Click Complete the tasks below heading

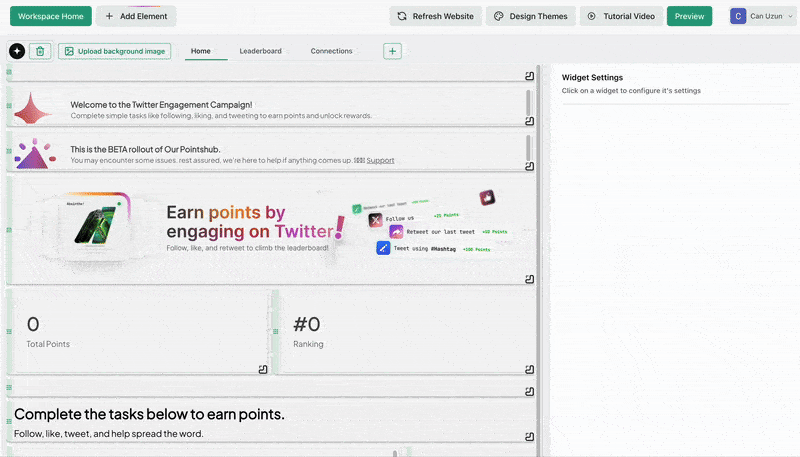pyautogui.click(x=149, y=414)
